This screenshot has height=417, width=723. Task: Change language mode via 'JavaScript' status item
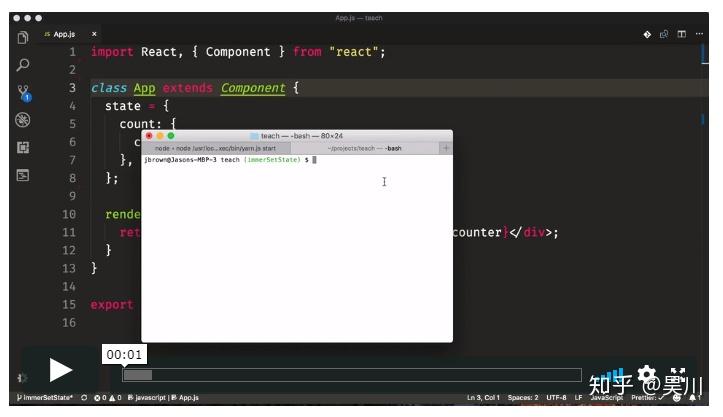coord(606,398)
